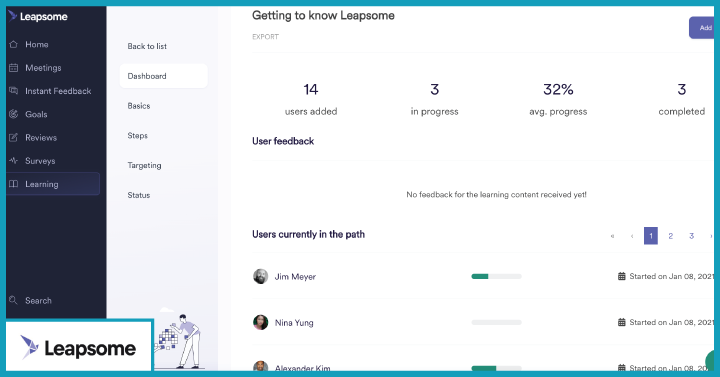This screenshot has width=720, height=377.
Task: Select the Dashboard tab
Action: (x=163, y=76)
